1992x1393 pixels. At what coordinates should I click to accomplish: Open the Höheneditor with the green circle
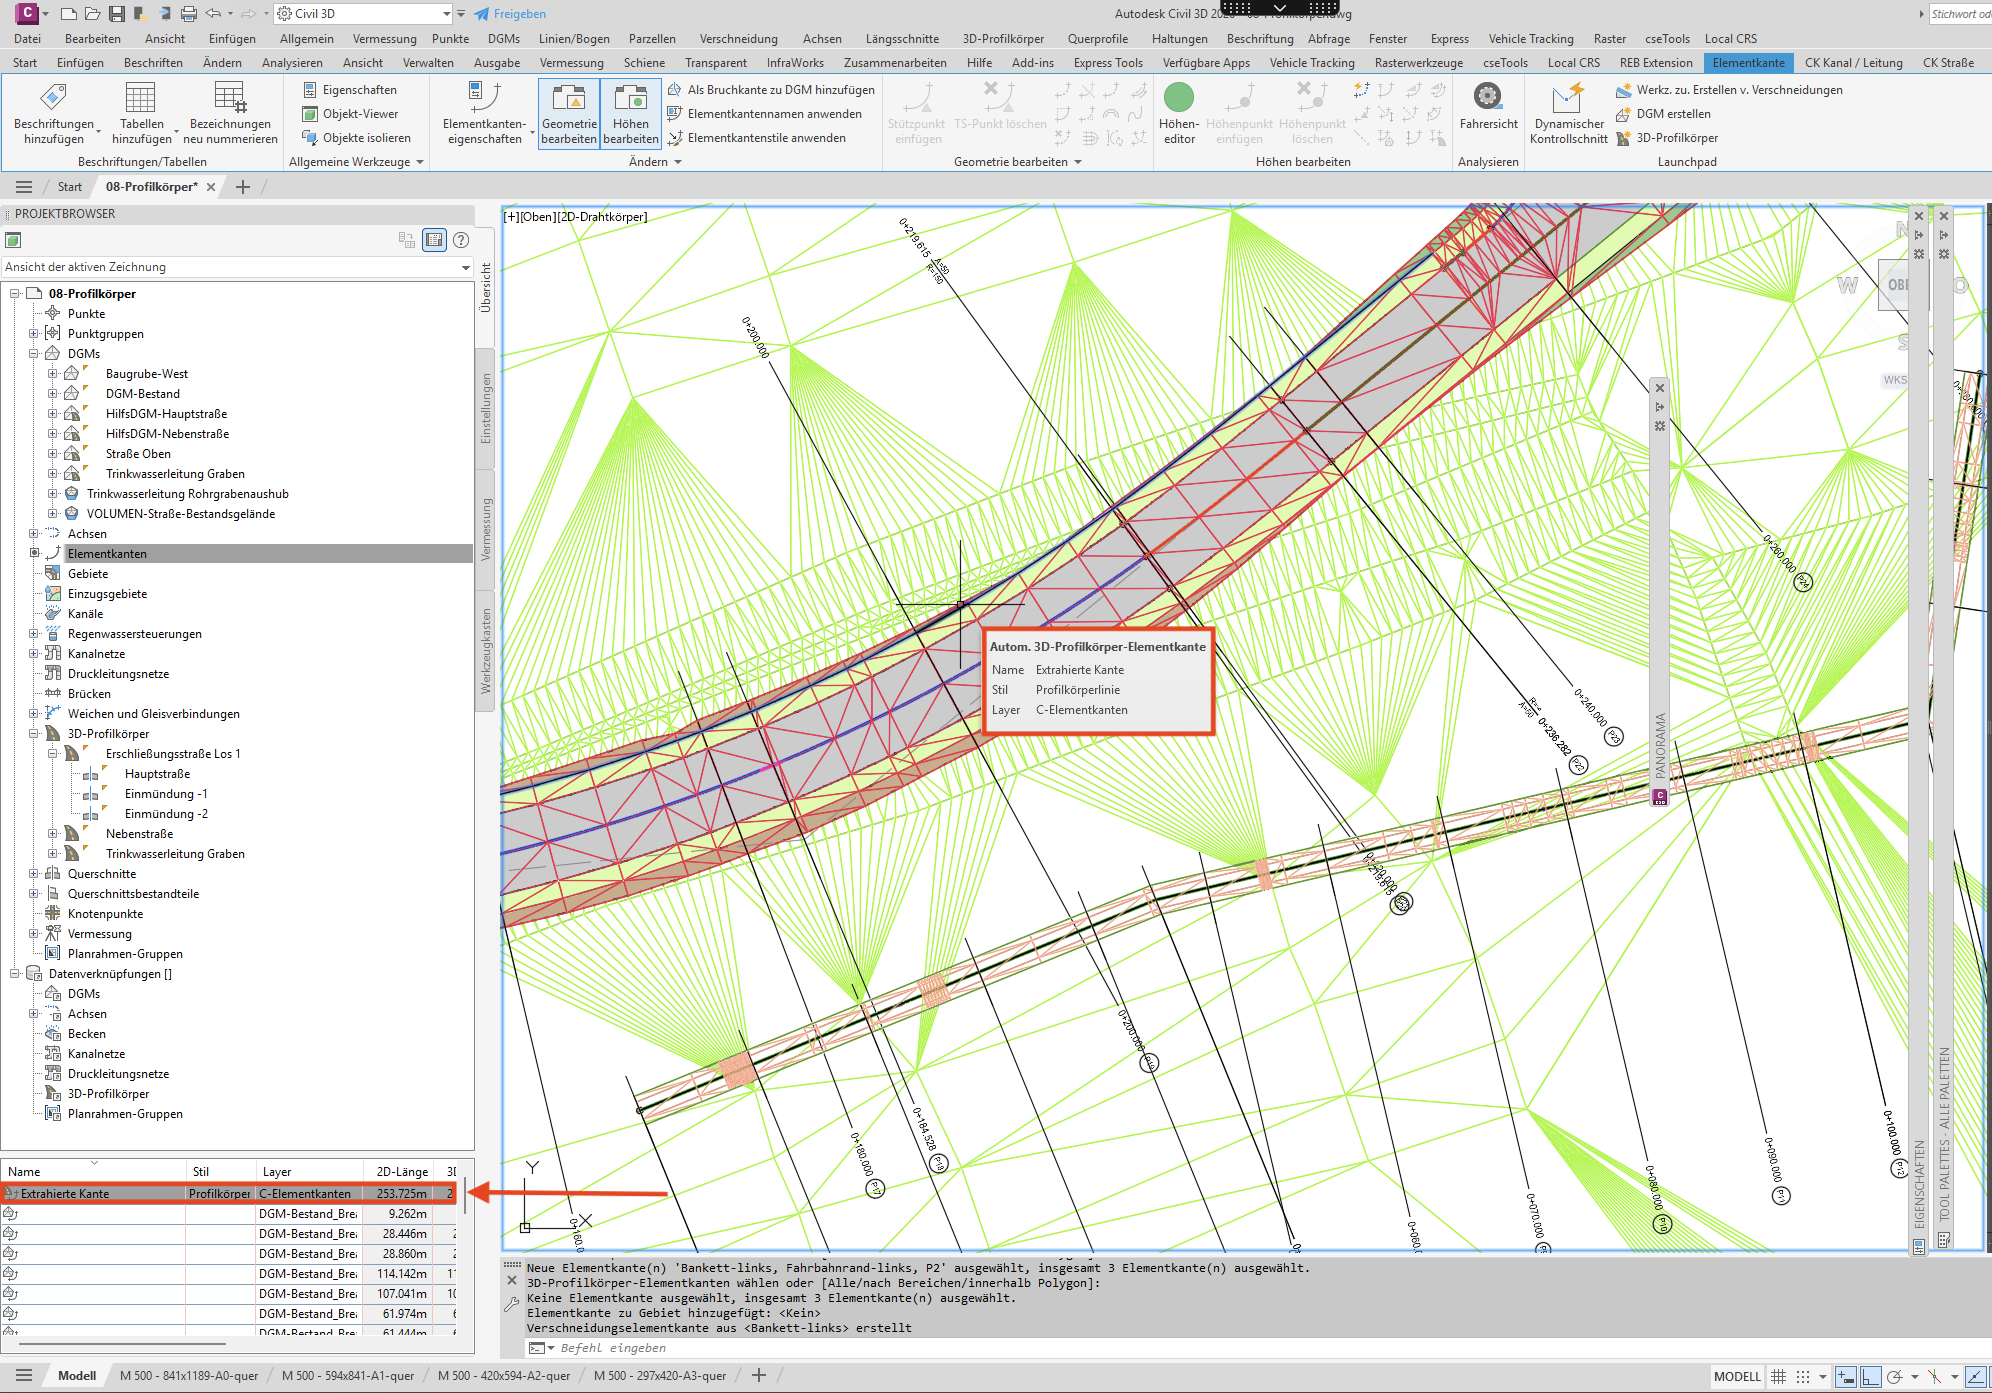click(x=1179, y=113)
